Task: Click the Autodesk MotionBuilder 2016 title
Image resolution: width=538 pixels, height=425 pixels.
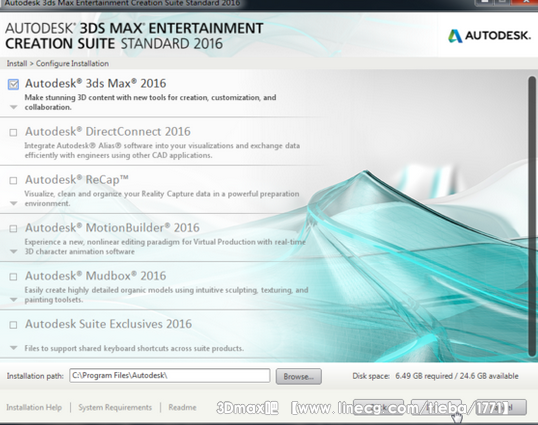Action: coord(112,227)
